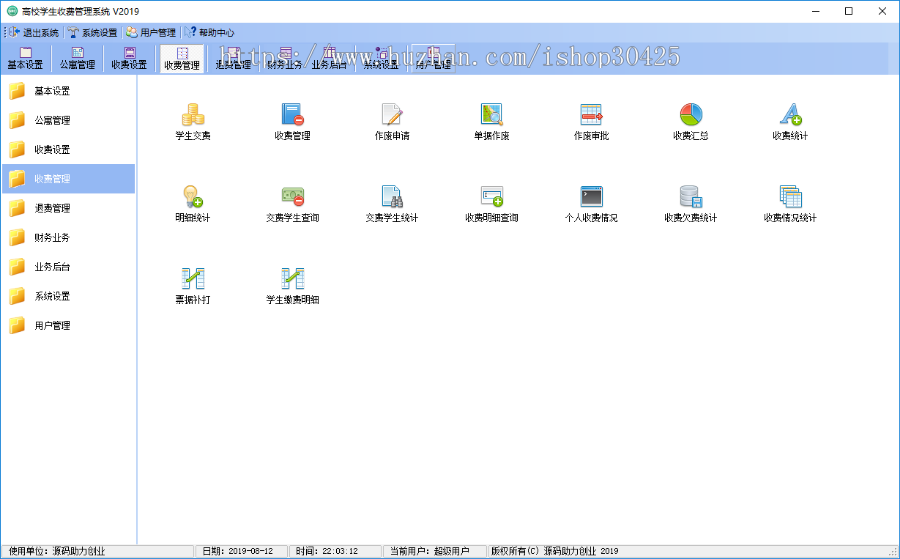The image size is (900, 559).
Task: Select 业务后台 folder in sidebar
Action: (68, 266)
